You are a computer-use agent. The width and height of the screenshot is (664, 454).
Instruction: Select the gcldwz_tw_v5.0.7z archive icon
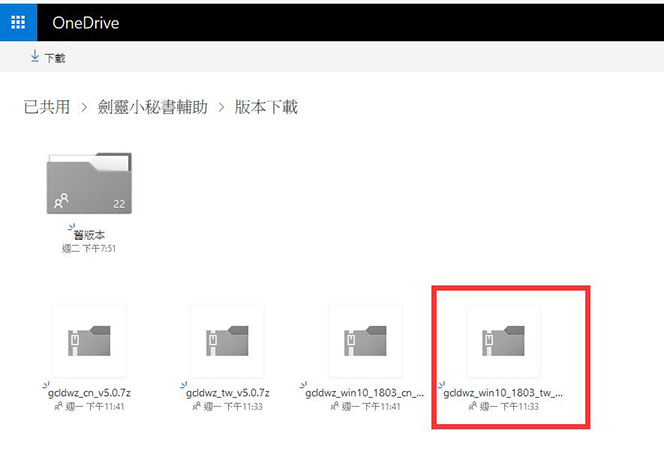pyautogui.click(x=226, y=341)
